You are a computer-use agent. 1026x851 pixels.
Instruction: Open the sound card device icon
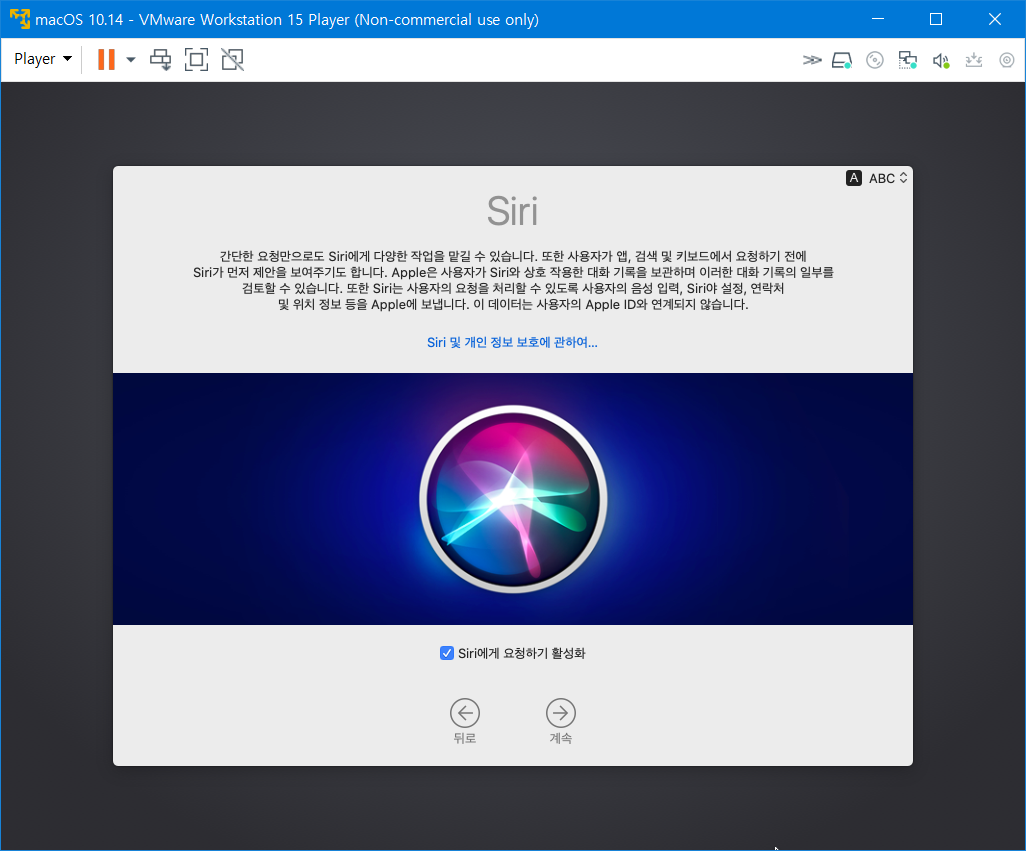(941, 60)
